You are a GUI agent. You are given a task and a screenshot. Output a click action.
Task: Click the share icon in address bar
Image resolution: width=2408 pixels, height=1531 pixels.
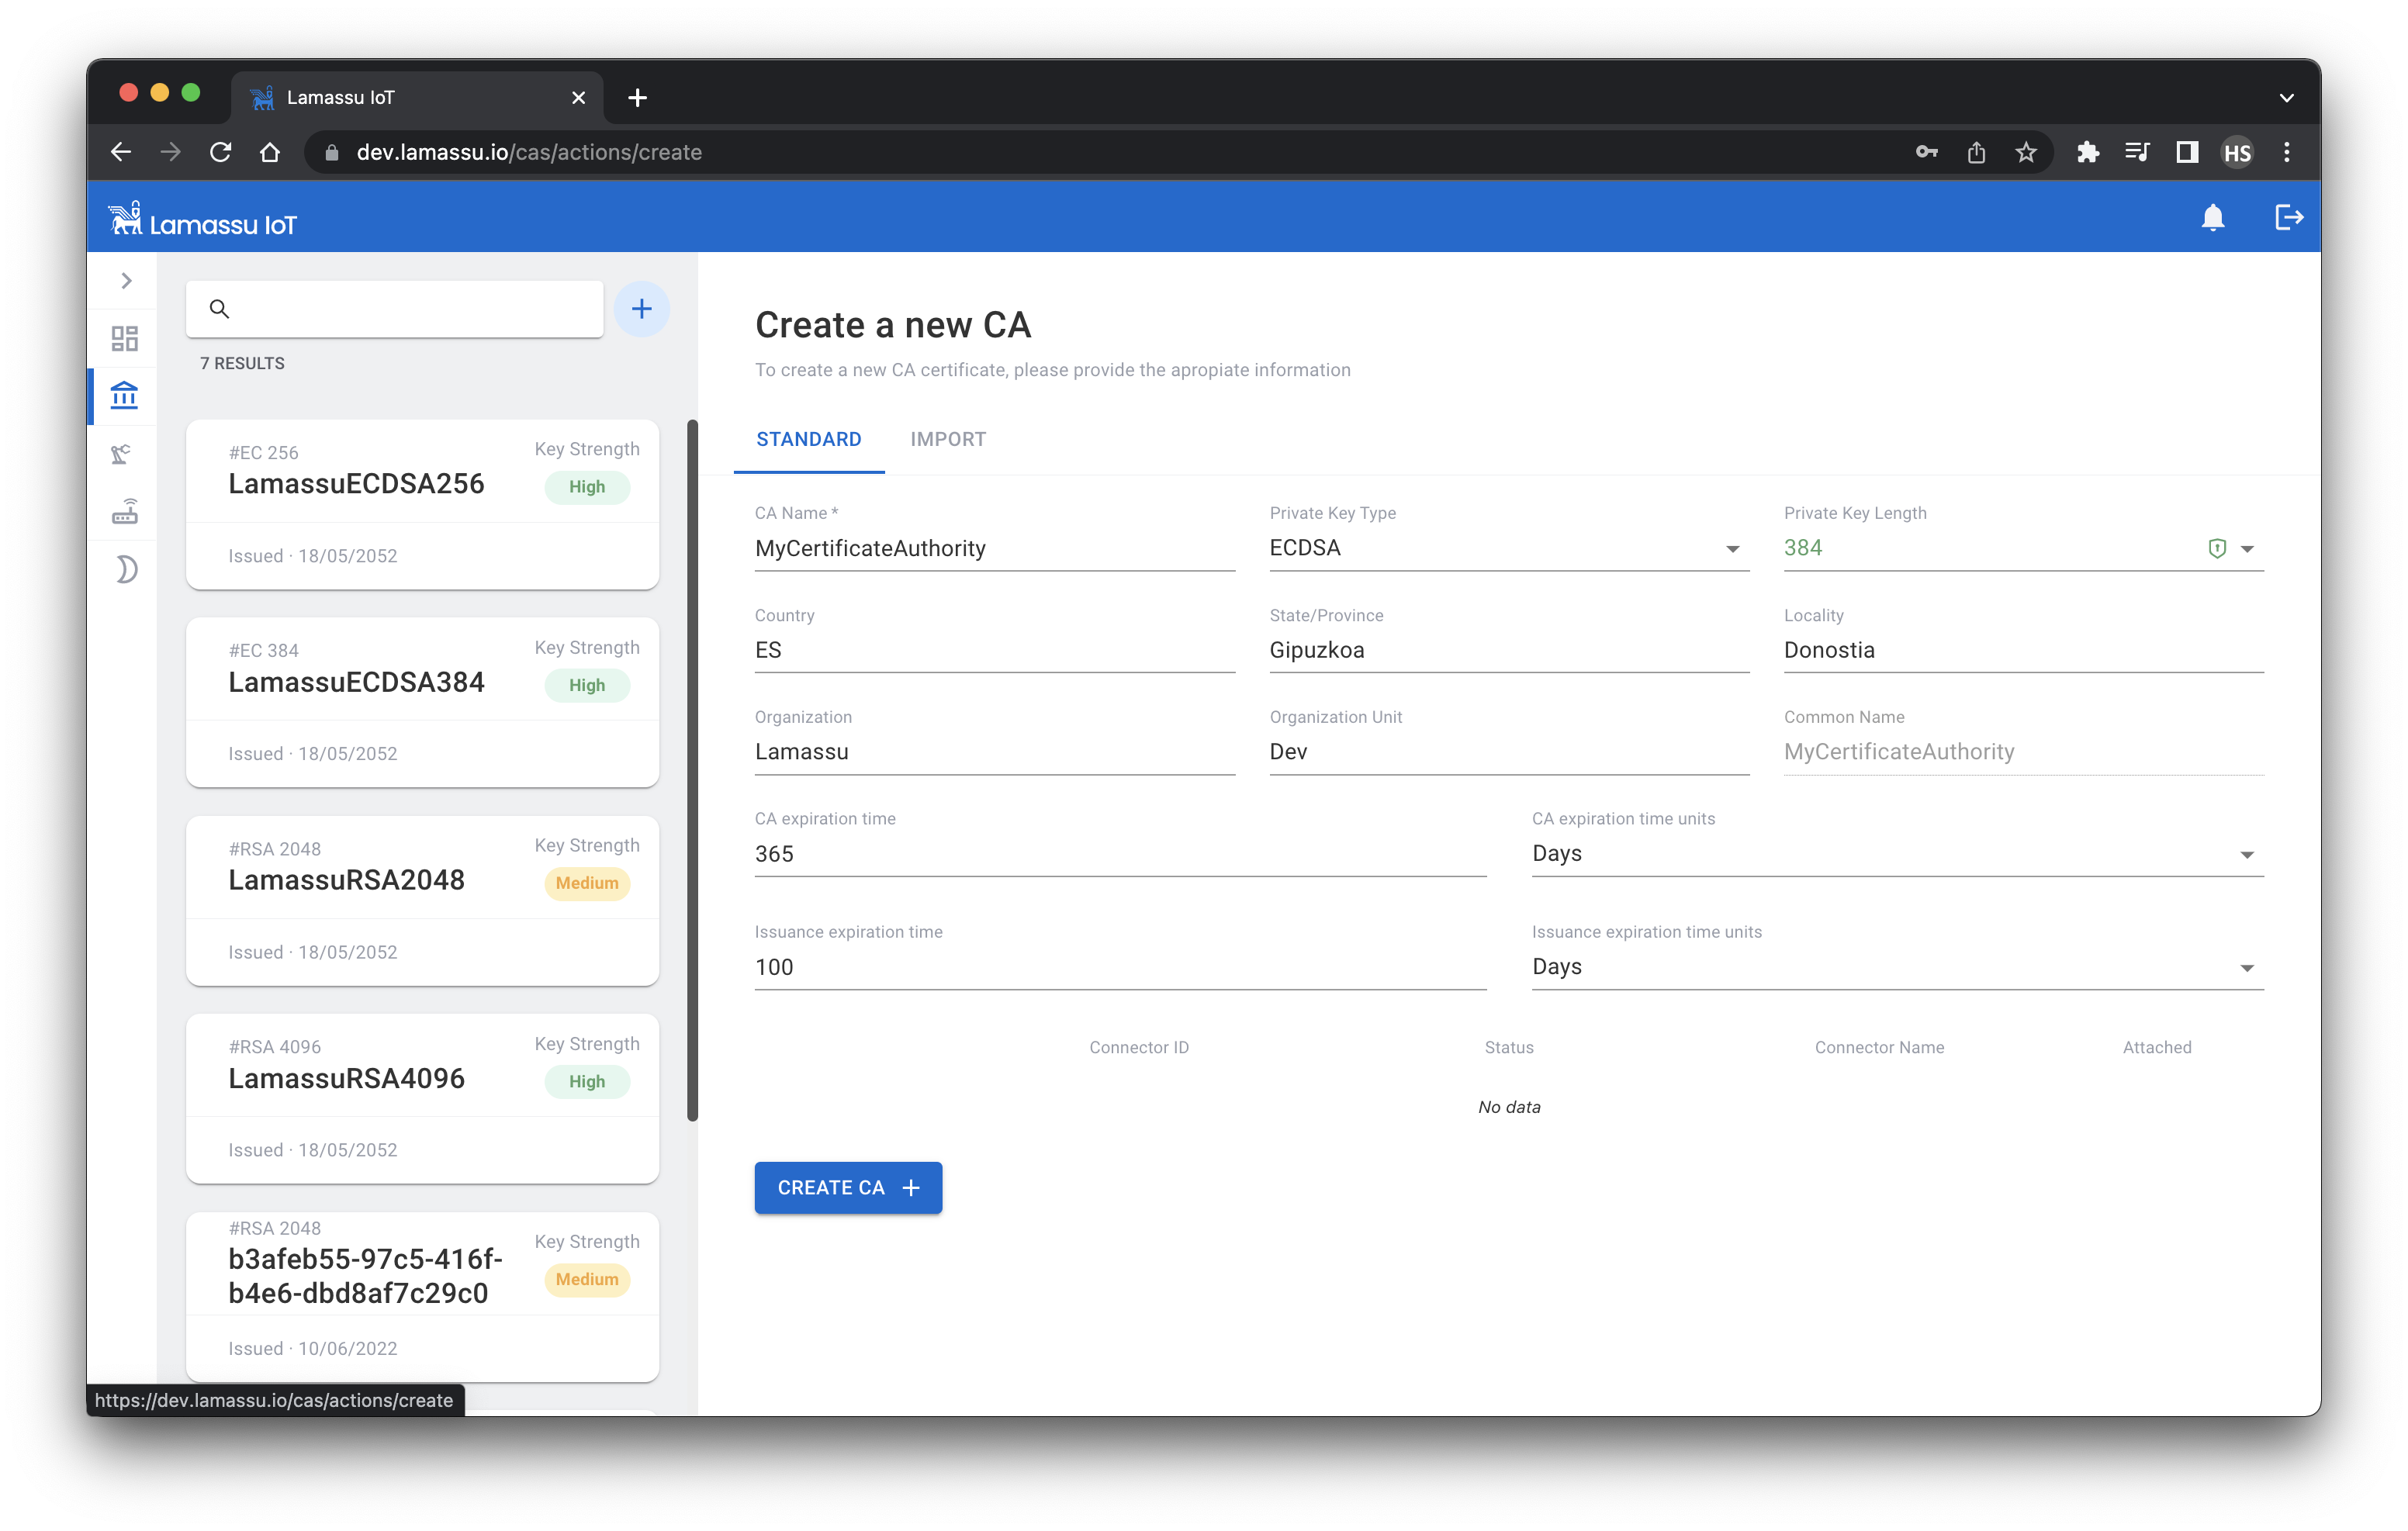1976,152
